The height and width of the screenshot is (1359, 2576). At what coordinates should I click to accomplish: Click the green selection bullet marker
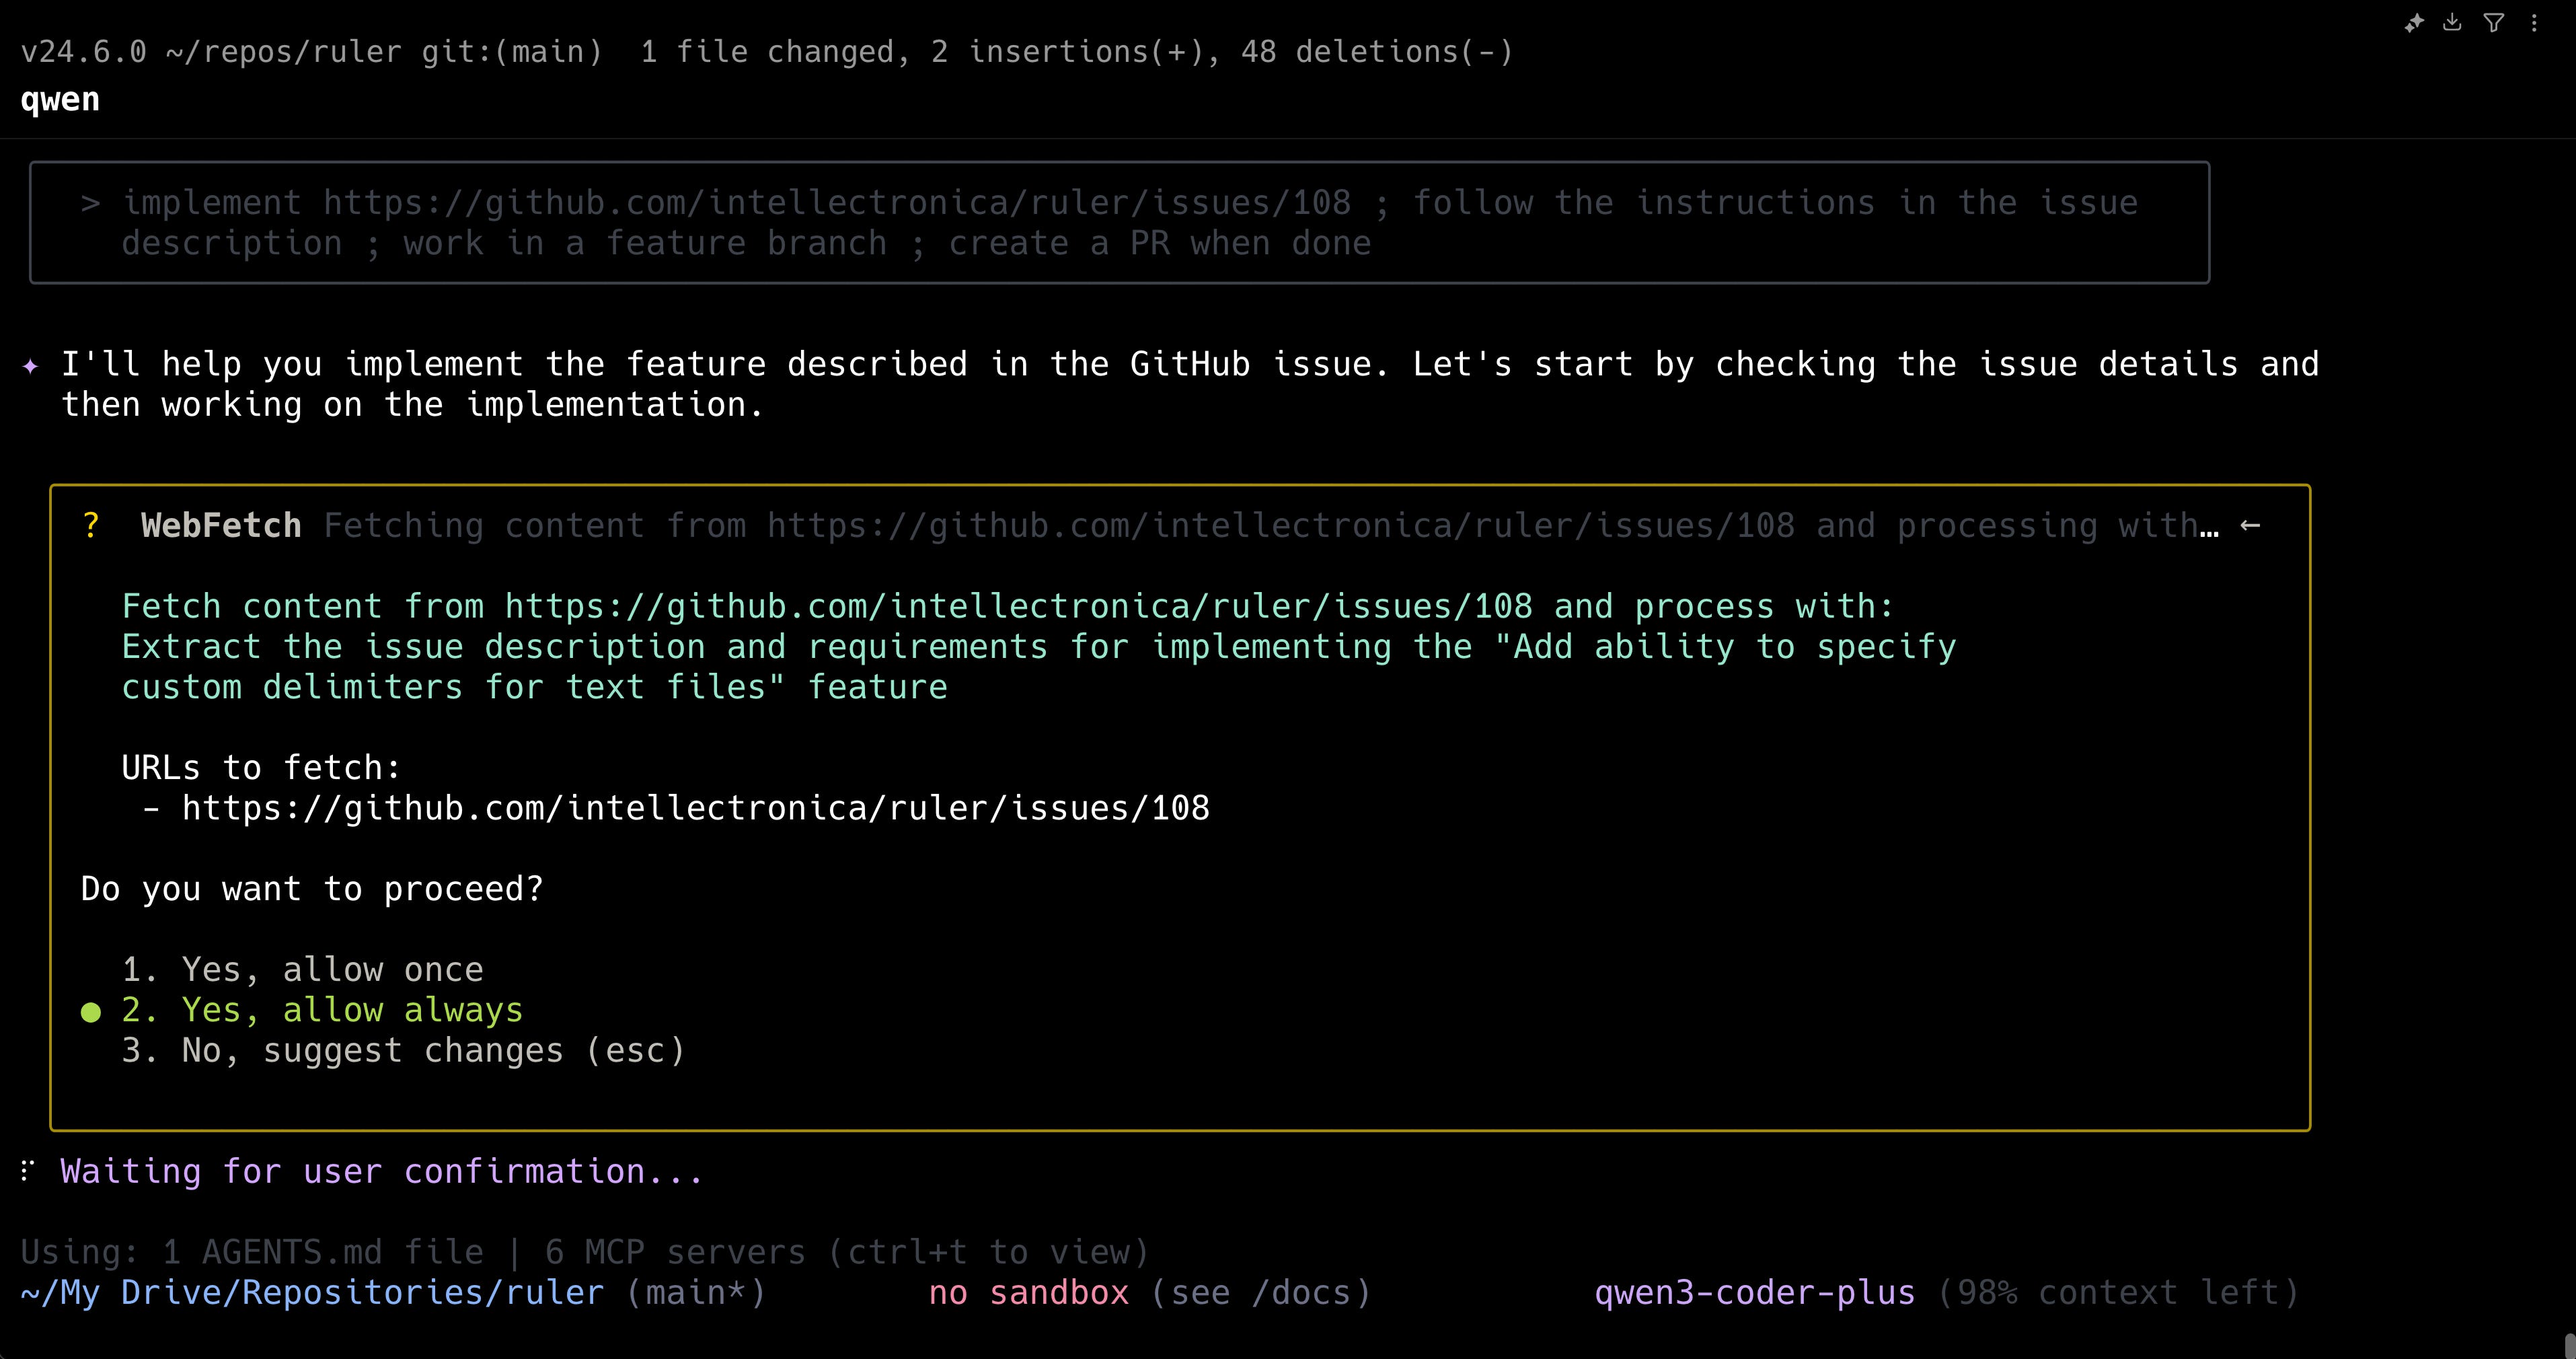pyautogui.click(x=91, y=1012)
